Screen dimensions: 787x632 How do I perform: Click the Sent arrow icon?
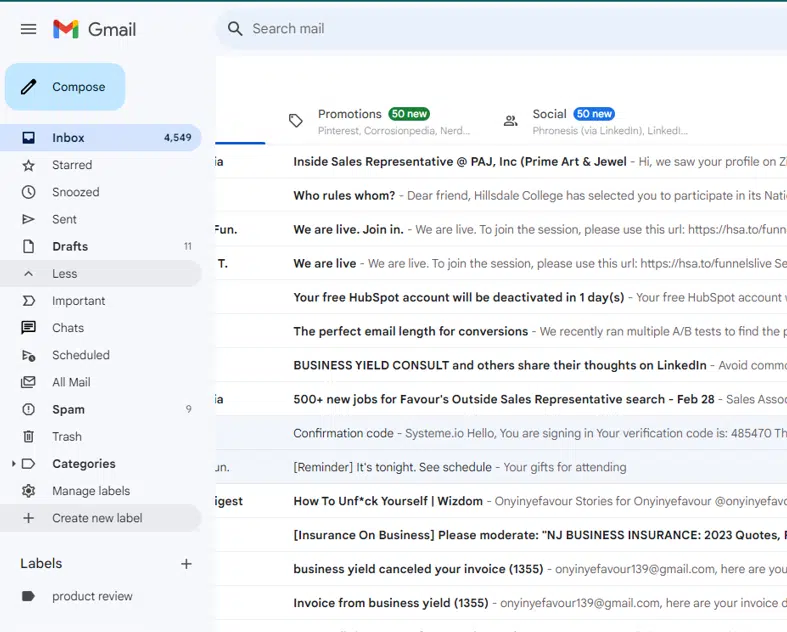point(29,219)
